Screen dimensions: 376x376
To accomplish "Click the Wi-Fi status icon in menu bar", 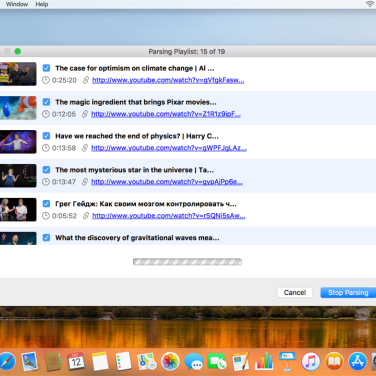I will (x=370, y=4).
